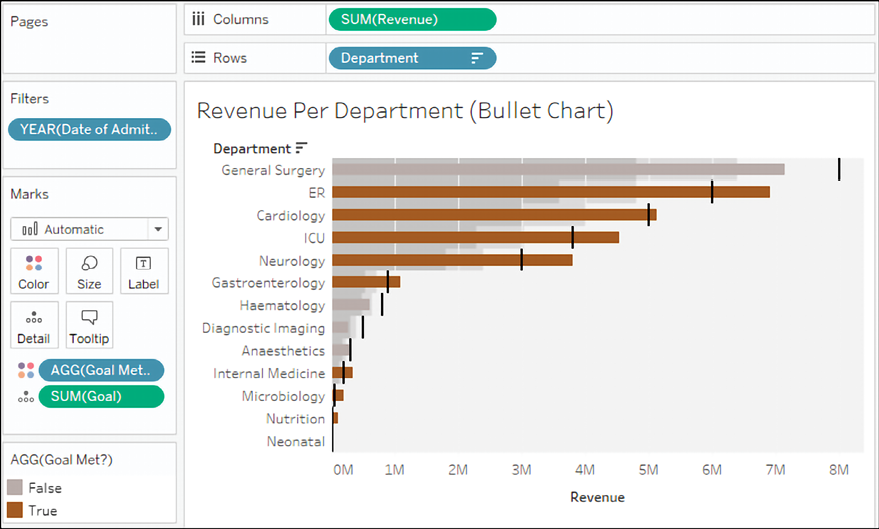This screenshot has width=879, height=529.
Task: Click the True legend color swatch
Action: pyautogui.click(x=15, y=510)
